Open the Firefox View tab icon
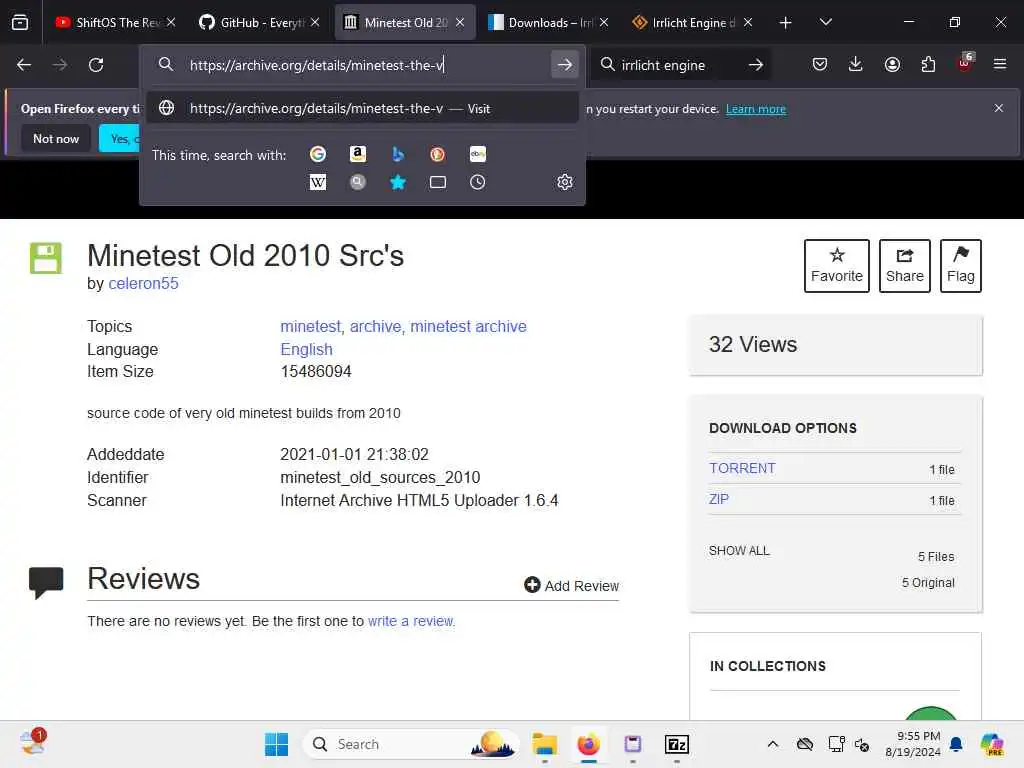 click(x=20, y=22)
